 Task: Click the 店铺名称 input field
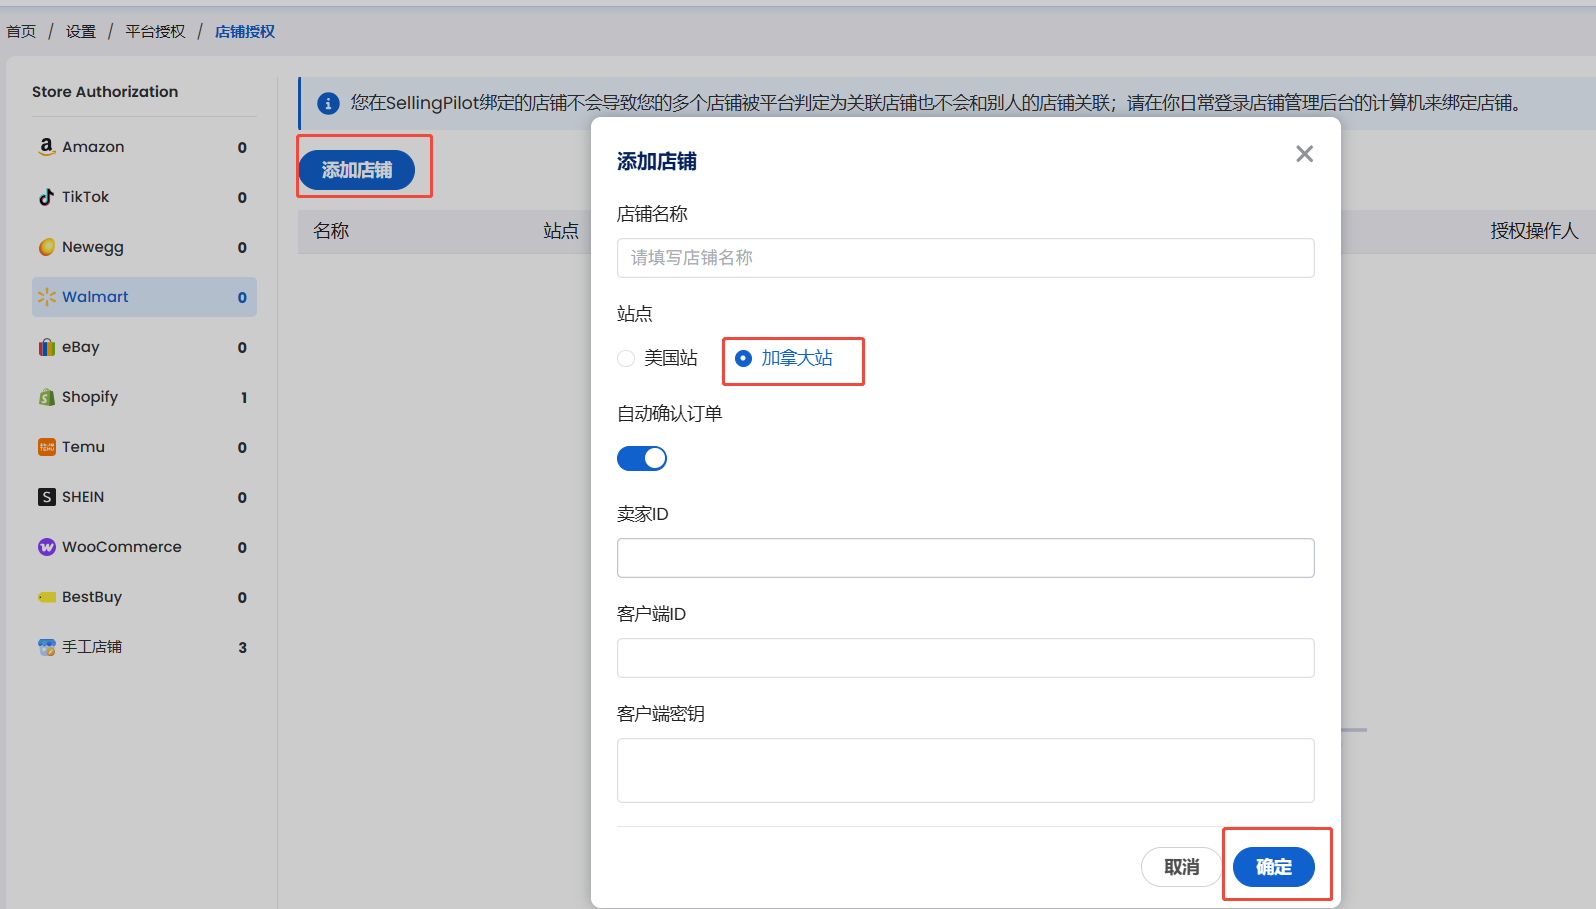965,258
